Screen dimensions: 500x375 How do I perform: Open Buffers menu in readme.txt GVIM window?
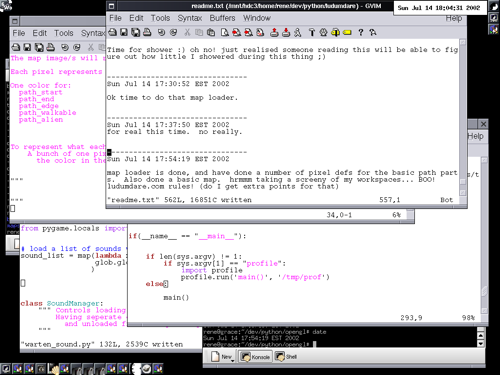point(222,18)
